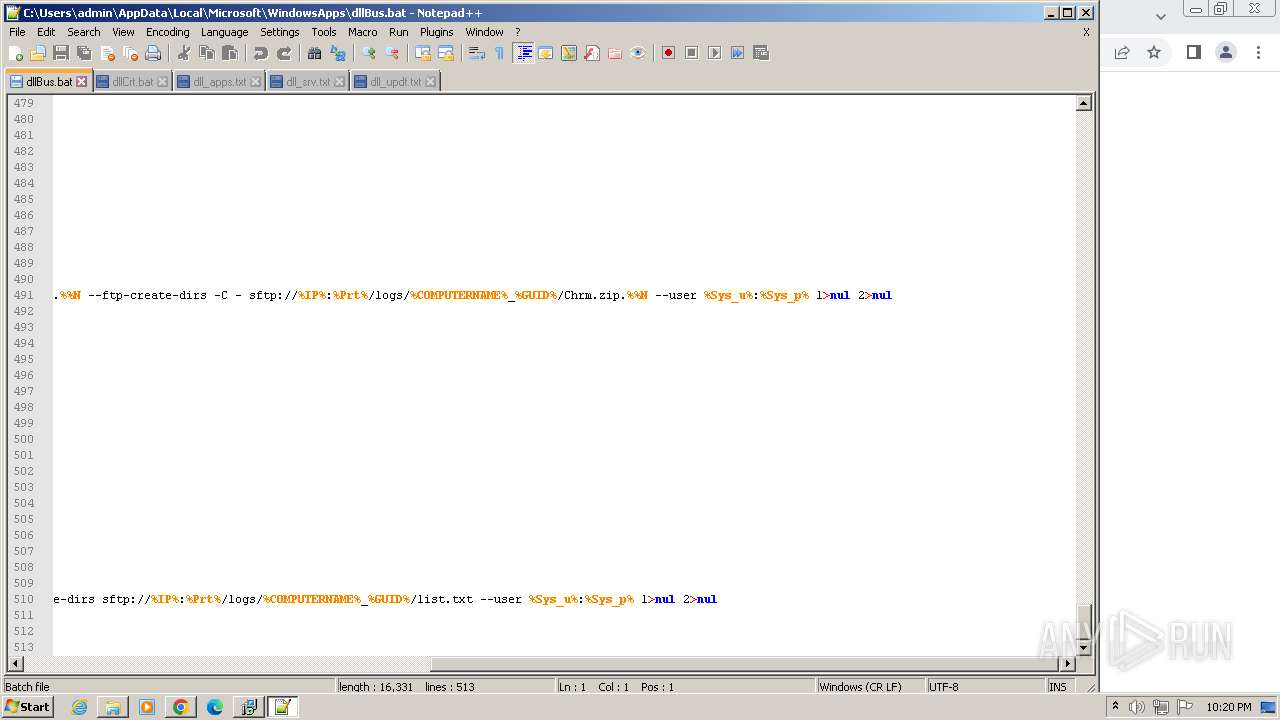Toggle the indent guide toolbar button
1280x720 pixels.
(x=523, y=53)
